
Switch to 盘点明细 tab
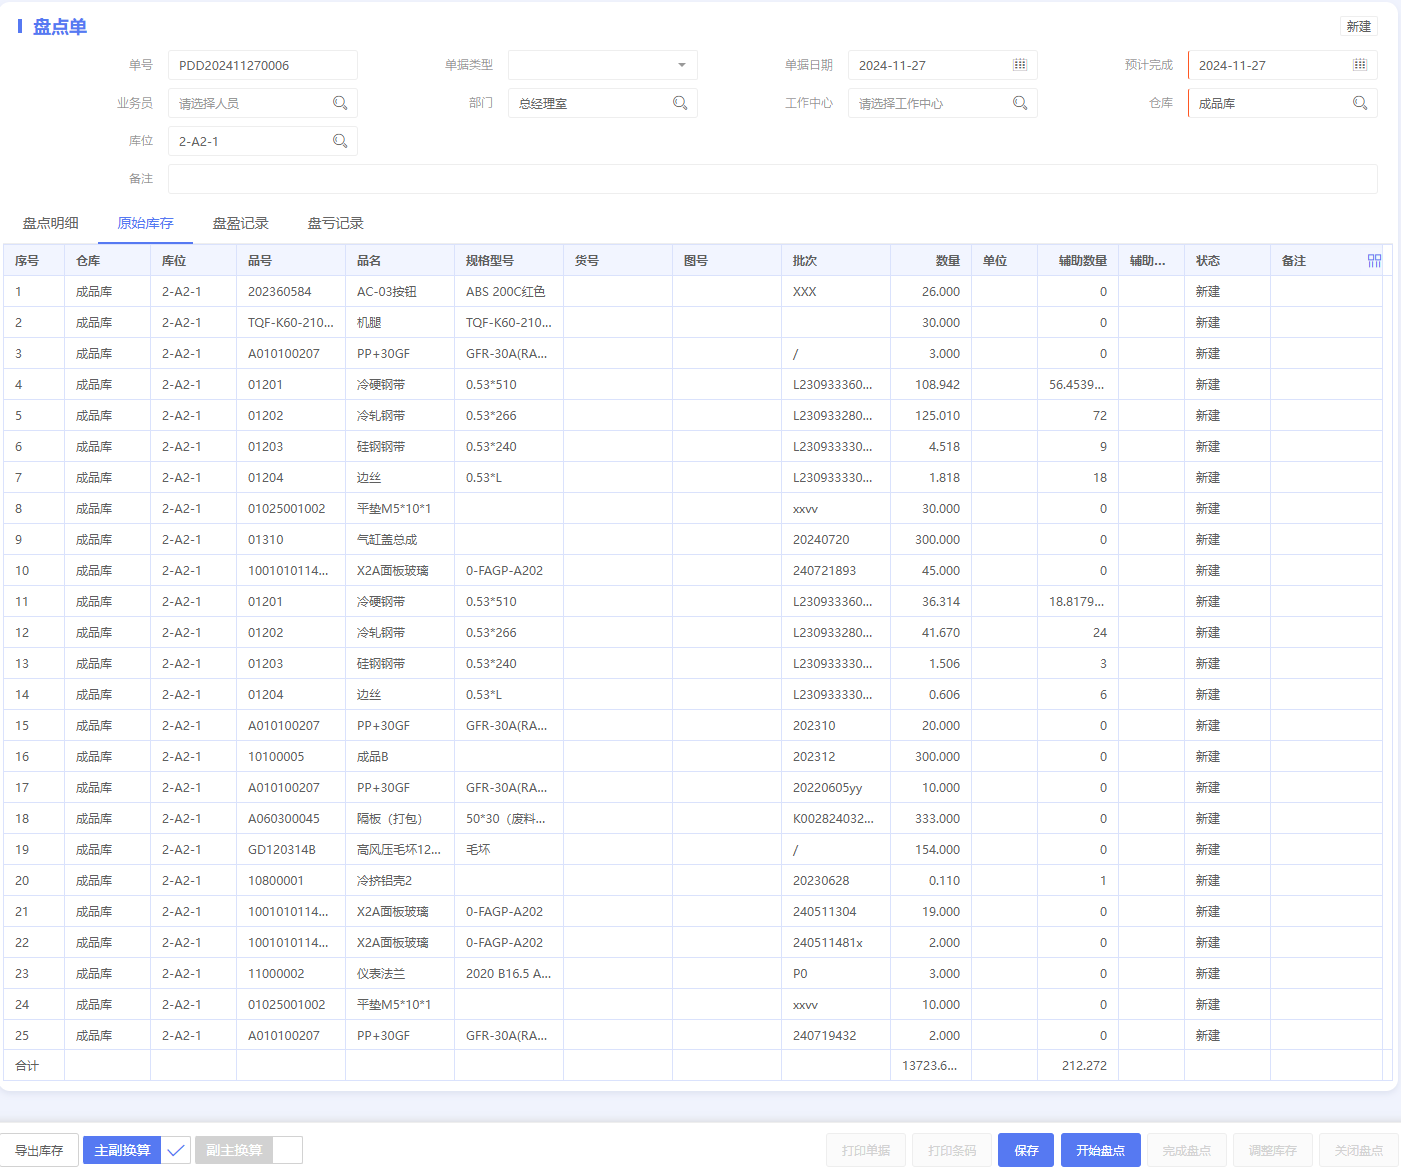(x=50, y=223)
